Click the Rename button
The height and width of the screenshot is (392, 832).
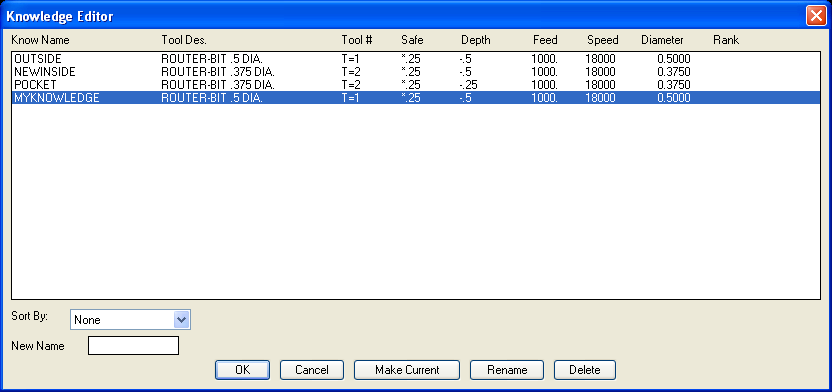click(x=507, y=370)
